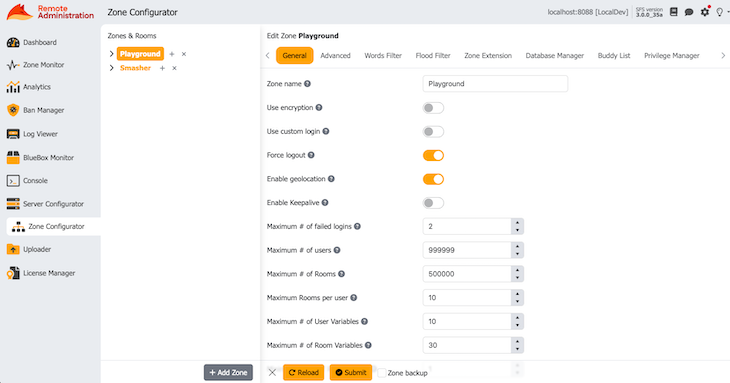Open Analytics chart icon
730x383 pixels.
click(13, 87)
